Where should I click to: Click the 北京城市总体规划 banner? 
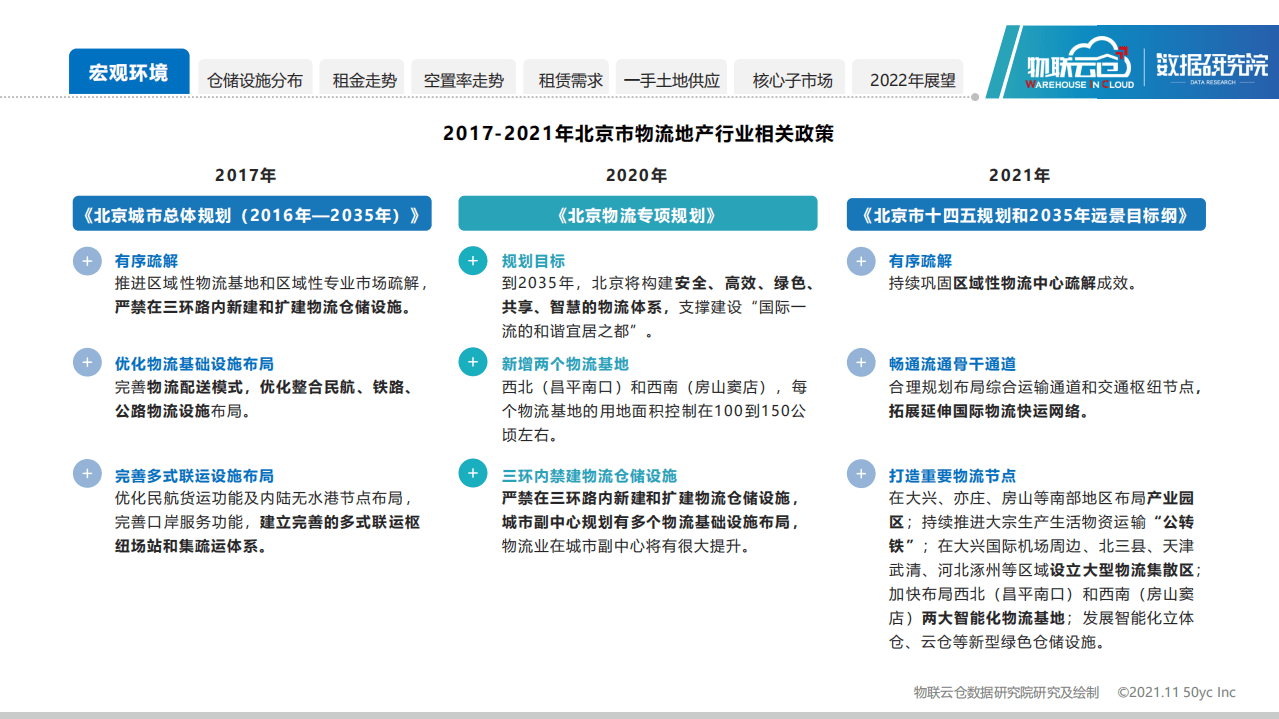tap(251, 214)
